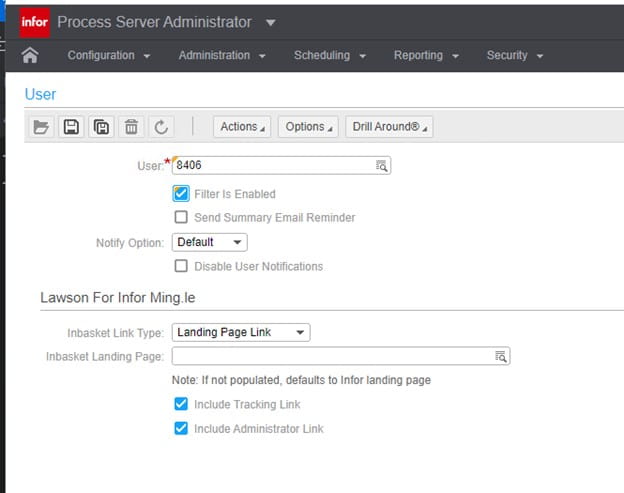Uncheck Filter Is Enabled checkbox
The height and width of the screenshot is (493, 624).
(181, 194)
